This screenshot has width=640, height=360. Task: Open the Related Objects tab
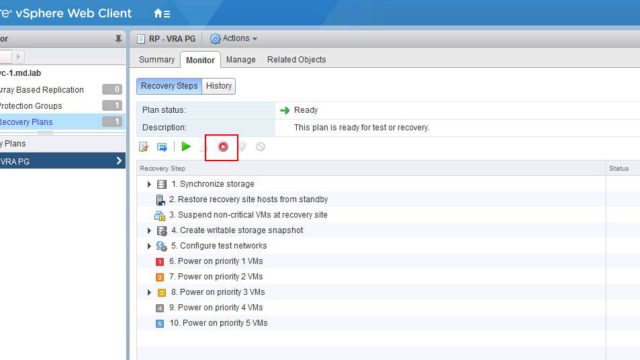point(296,60)
